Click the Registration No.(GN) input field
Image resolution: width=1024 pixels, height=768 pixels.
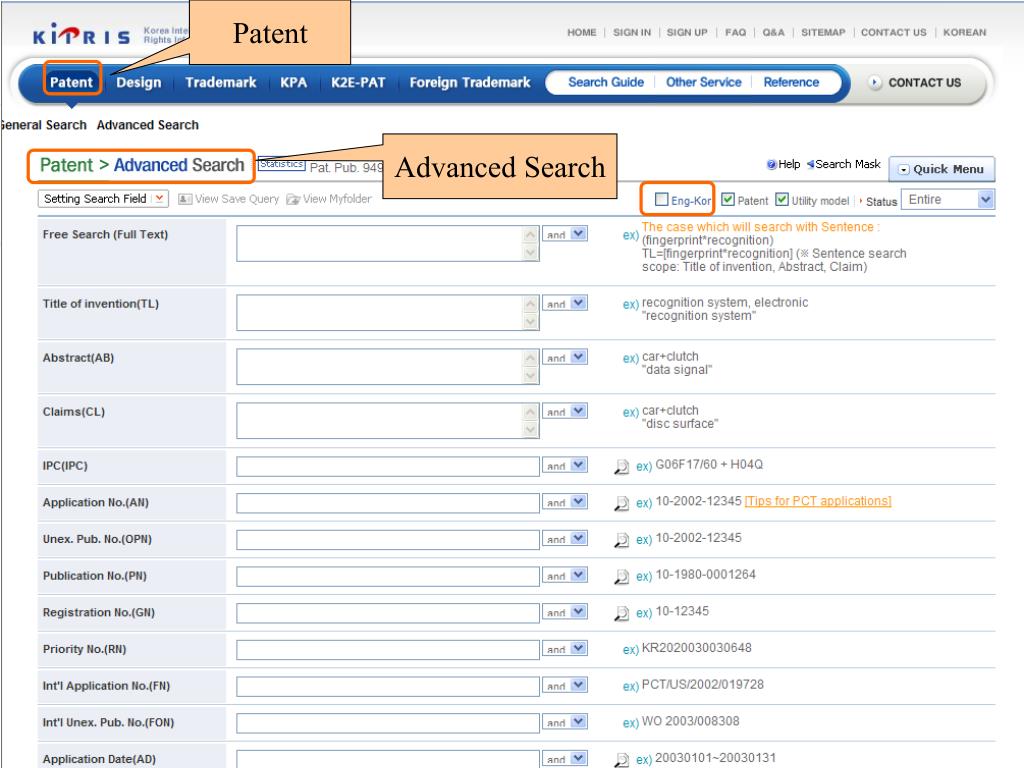[x=388, y=613]
